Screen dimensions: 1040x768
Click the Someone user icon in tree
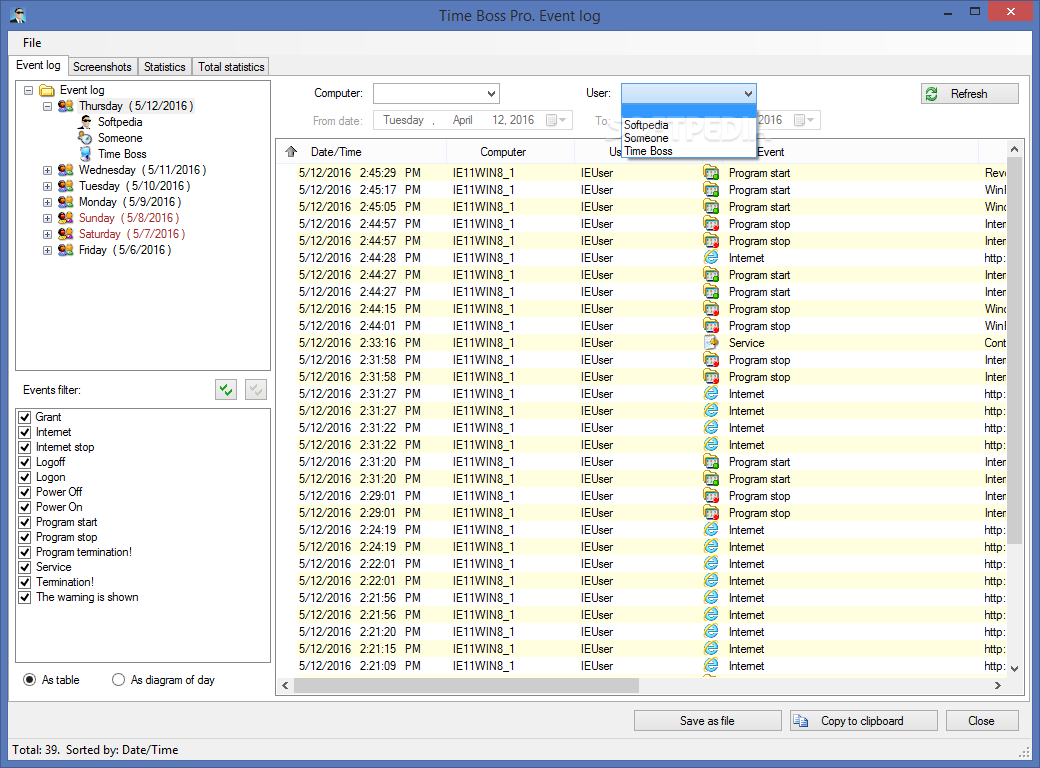(x=85, y=138)
